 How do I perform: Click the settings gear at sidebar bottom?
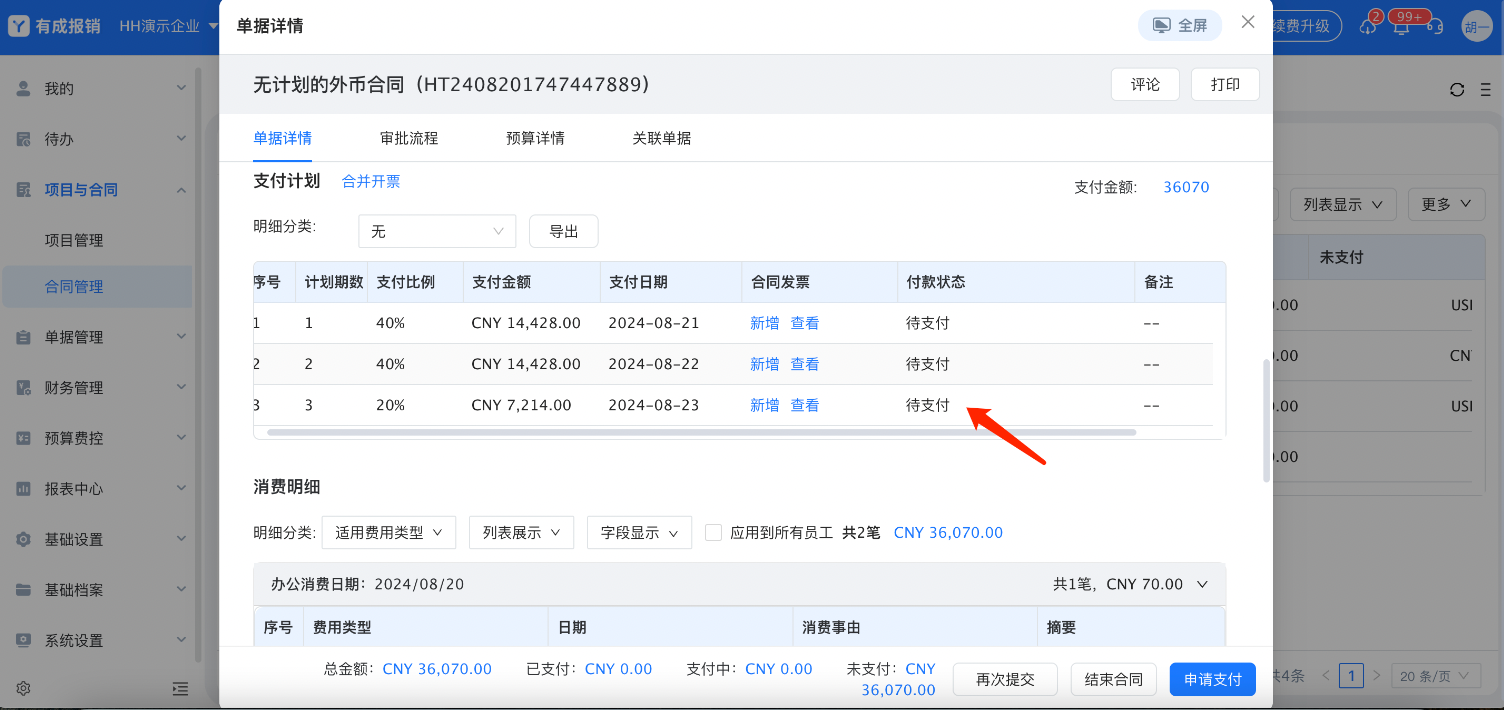coord(23,688)
